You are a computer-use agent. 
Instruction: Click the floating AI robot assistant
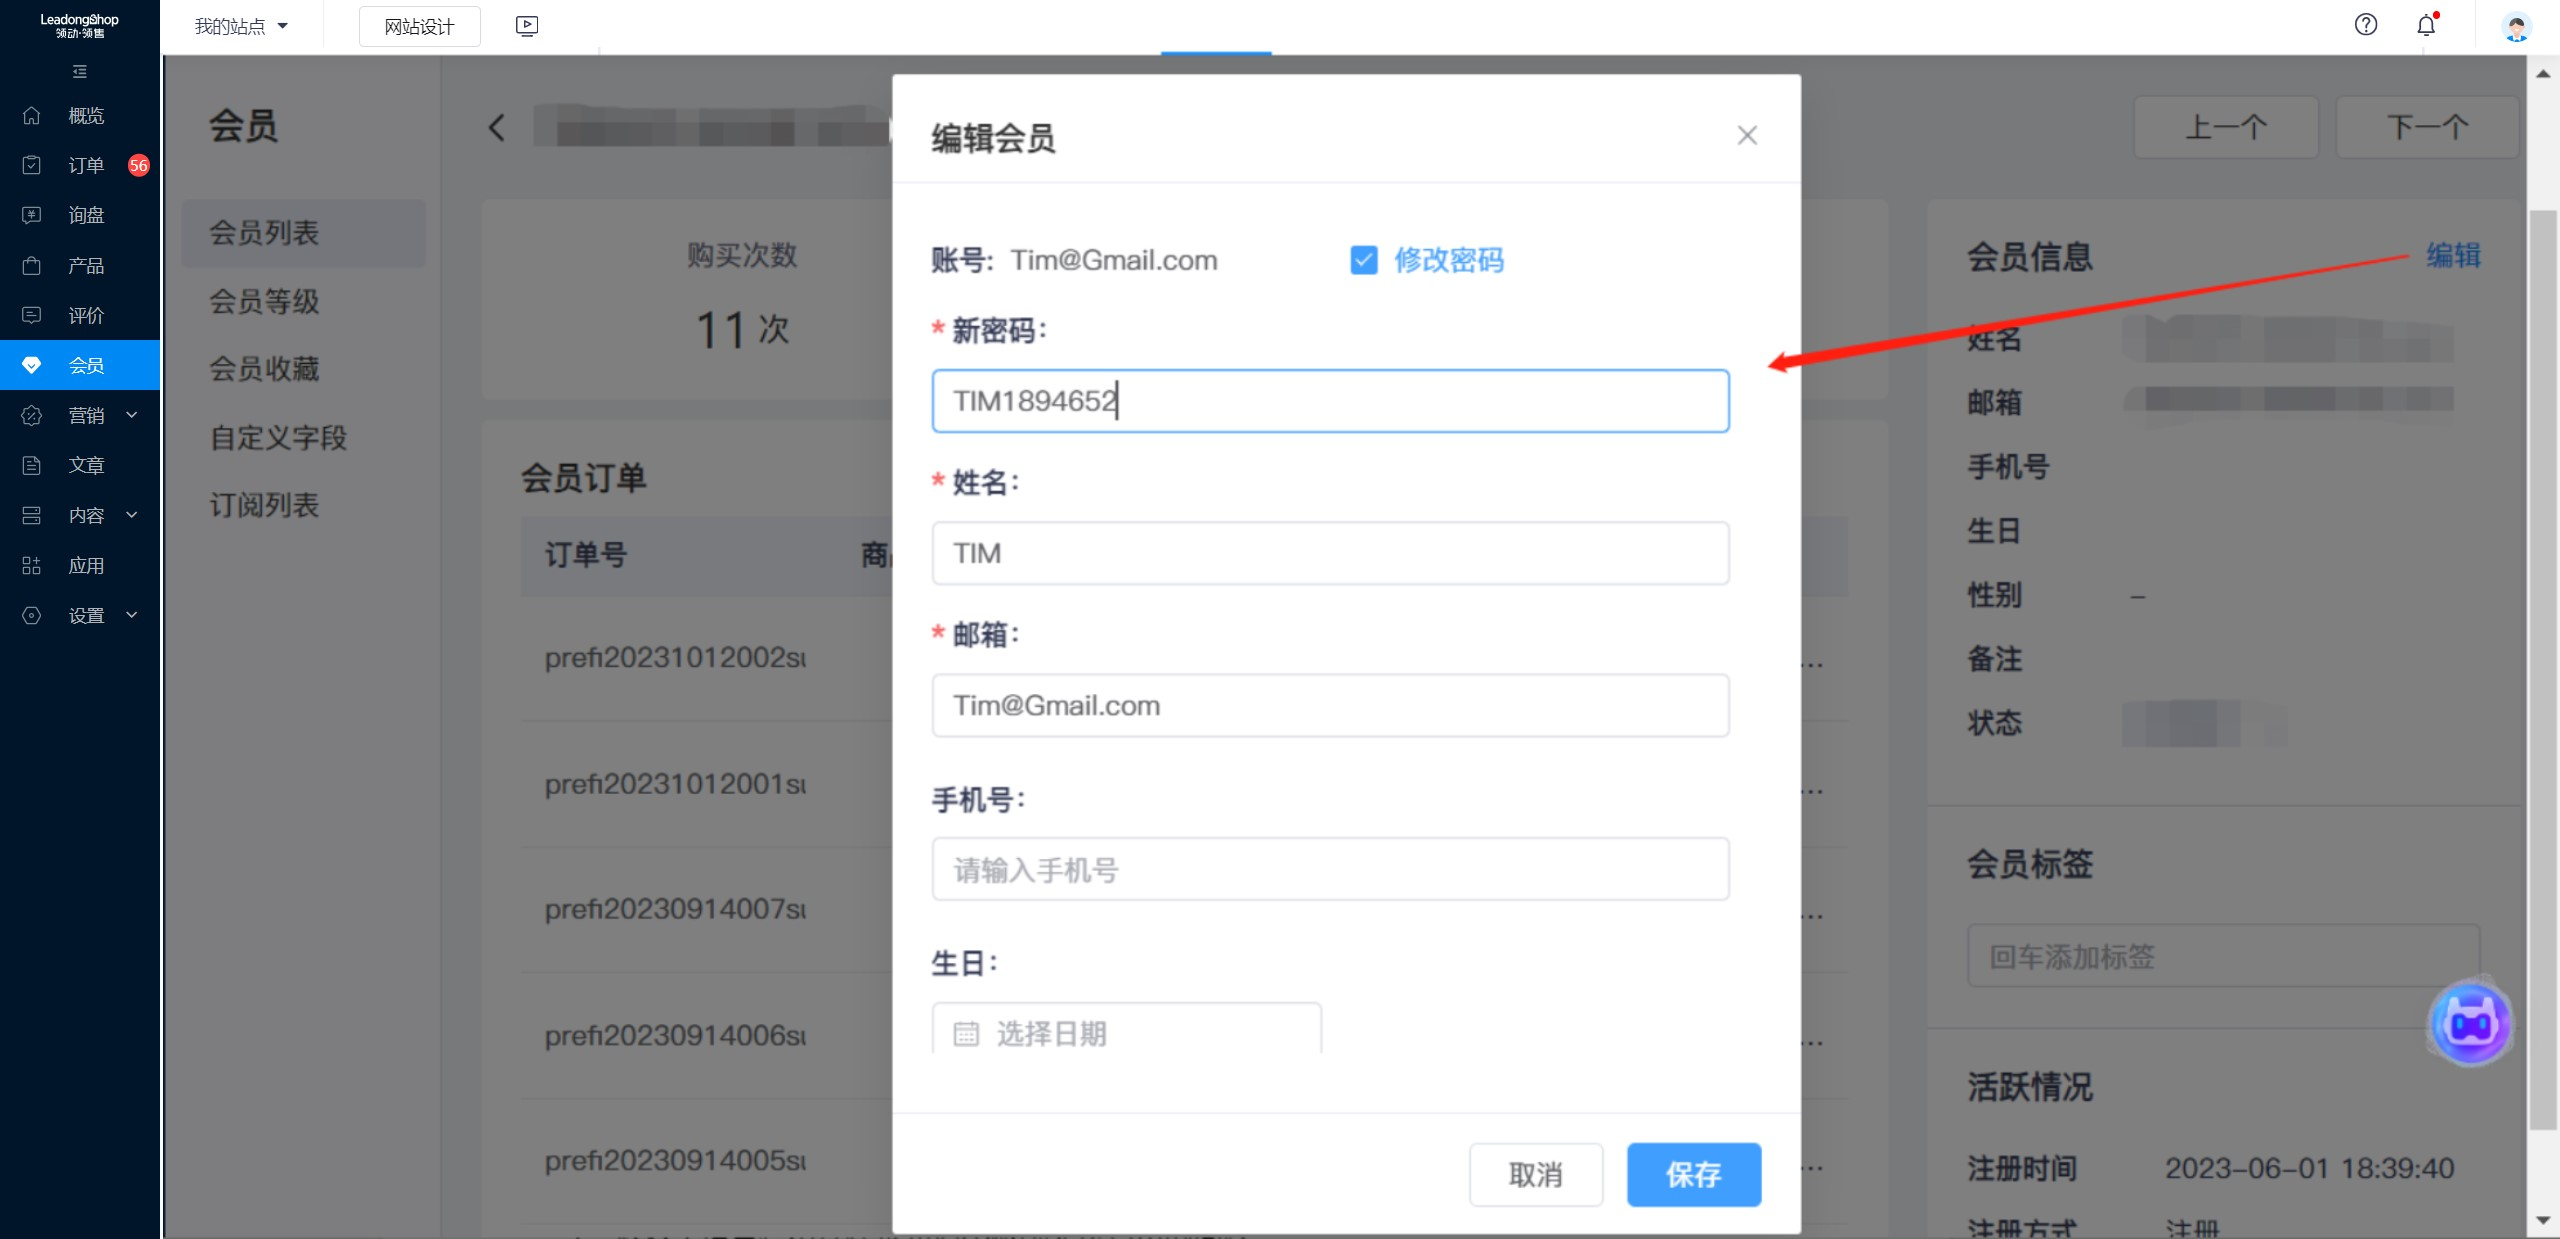click(2470, 1023)
